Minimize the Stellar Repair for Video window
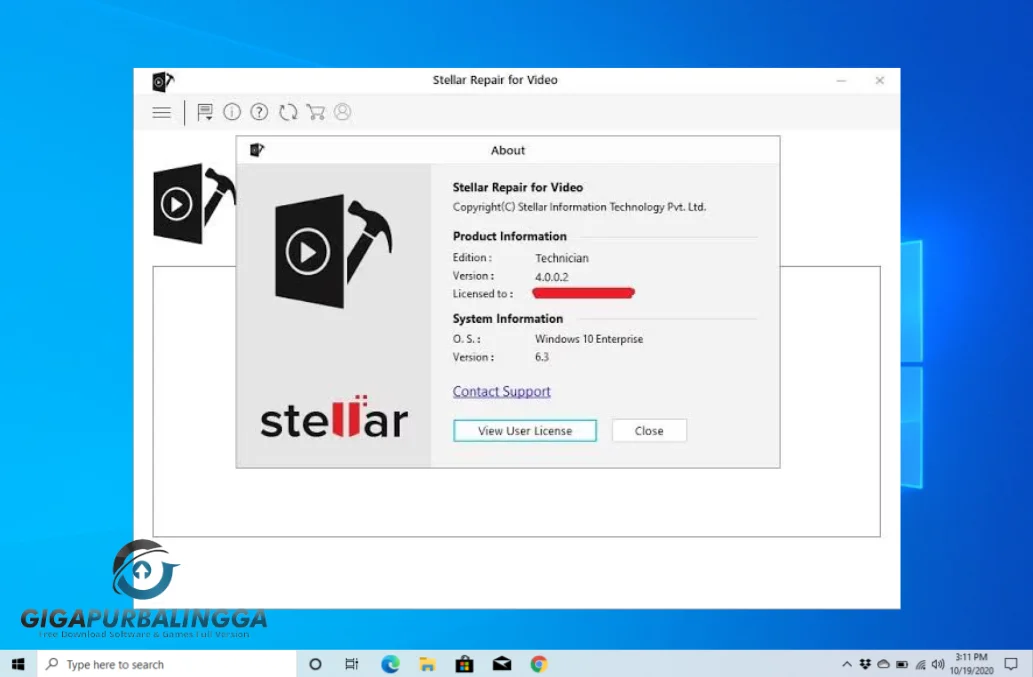Image resolution: width=1033 pixels, height=677 pixels. (841, 80)
